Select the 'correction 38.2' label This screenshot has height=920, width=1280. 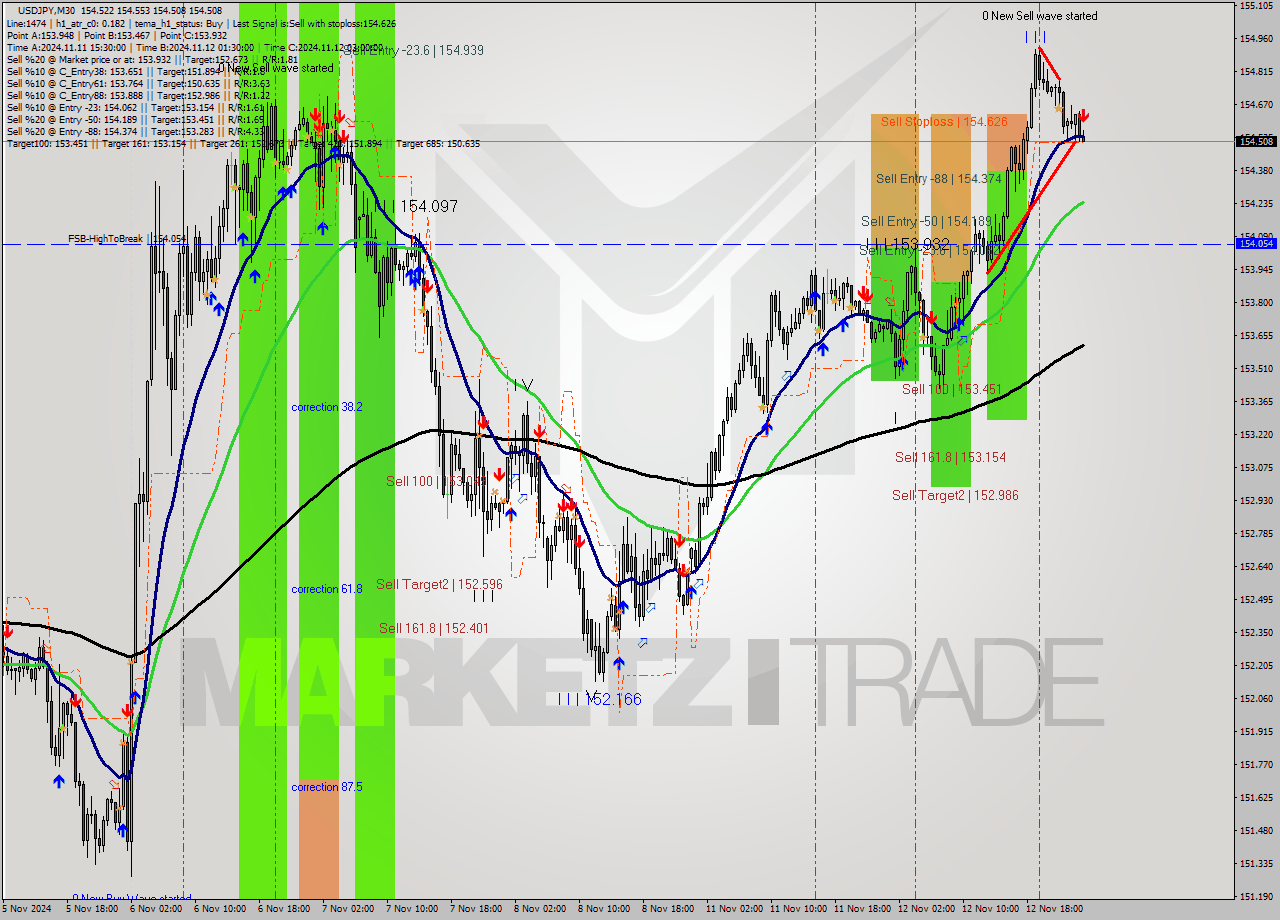[x=327, y=407]
